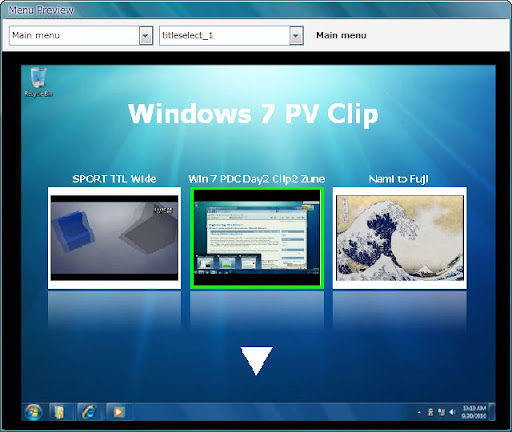The width and height of the screenshot is (512, 432).
Task: Click the SPORT TTL Wide title label
Action: 114,179
